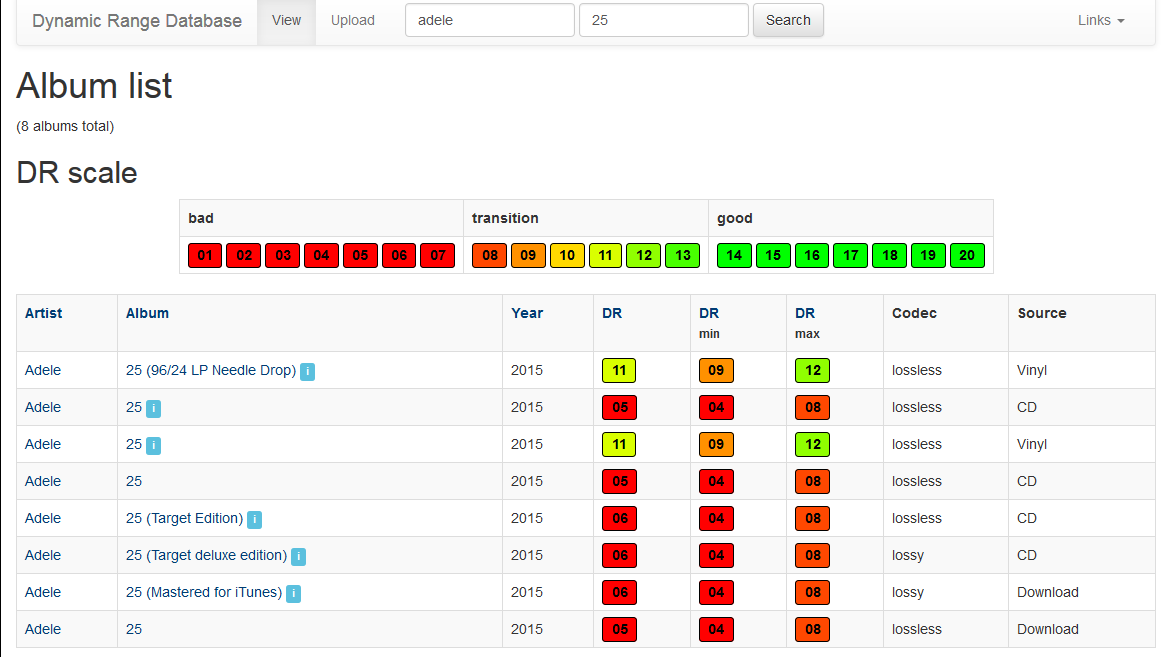
Task: Sort table by Year column
Action: (527, 313)
